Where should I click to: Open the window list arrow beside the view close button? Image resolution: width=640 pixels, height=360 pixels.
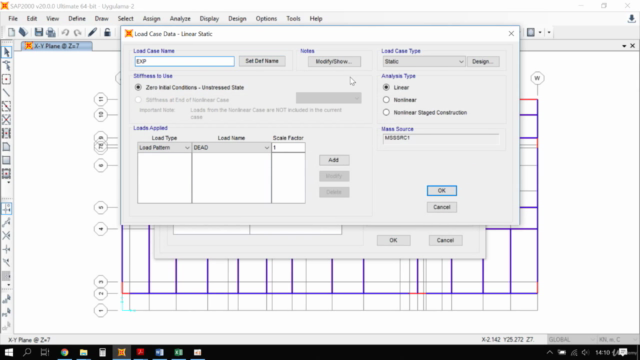click(624, 46)
